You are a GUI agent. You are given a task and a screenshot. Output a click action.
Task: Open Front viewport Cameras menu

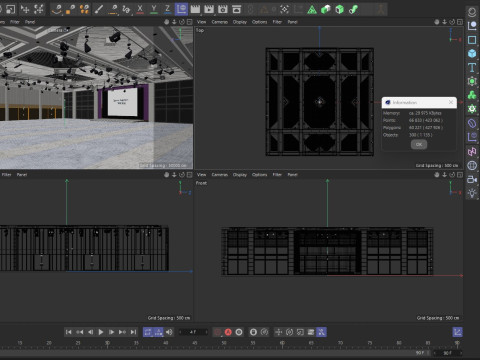220,175
